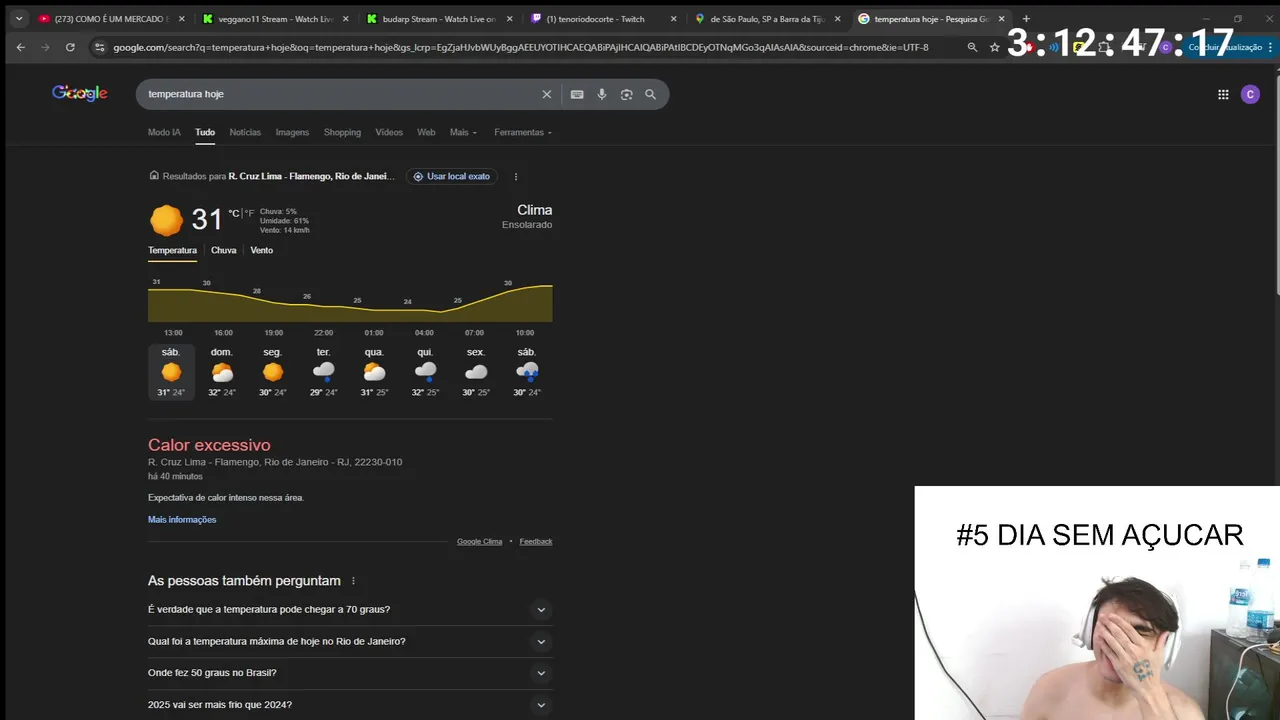Switch to the Notícias search tab
This screenshot has height=720, width=1280.
tap(245, 132)
